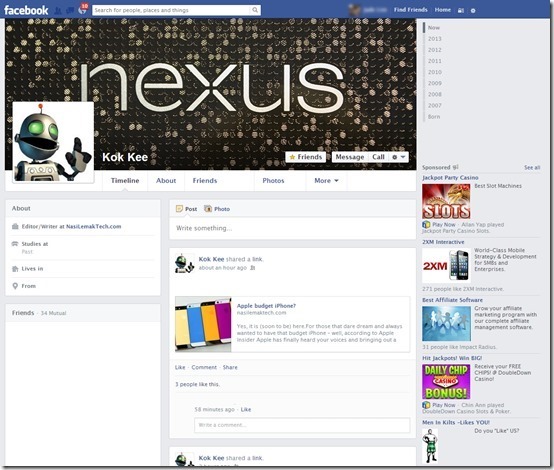Open account settings gear in top bar
This screenshot has width=554, height=470.
(x=473, y=11)
